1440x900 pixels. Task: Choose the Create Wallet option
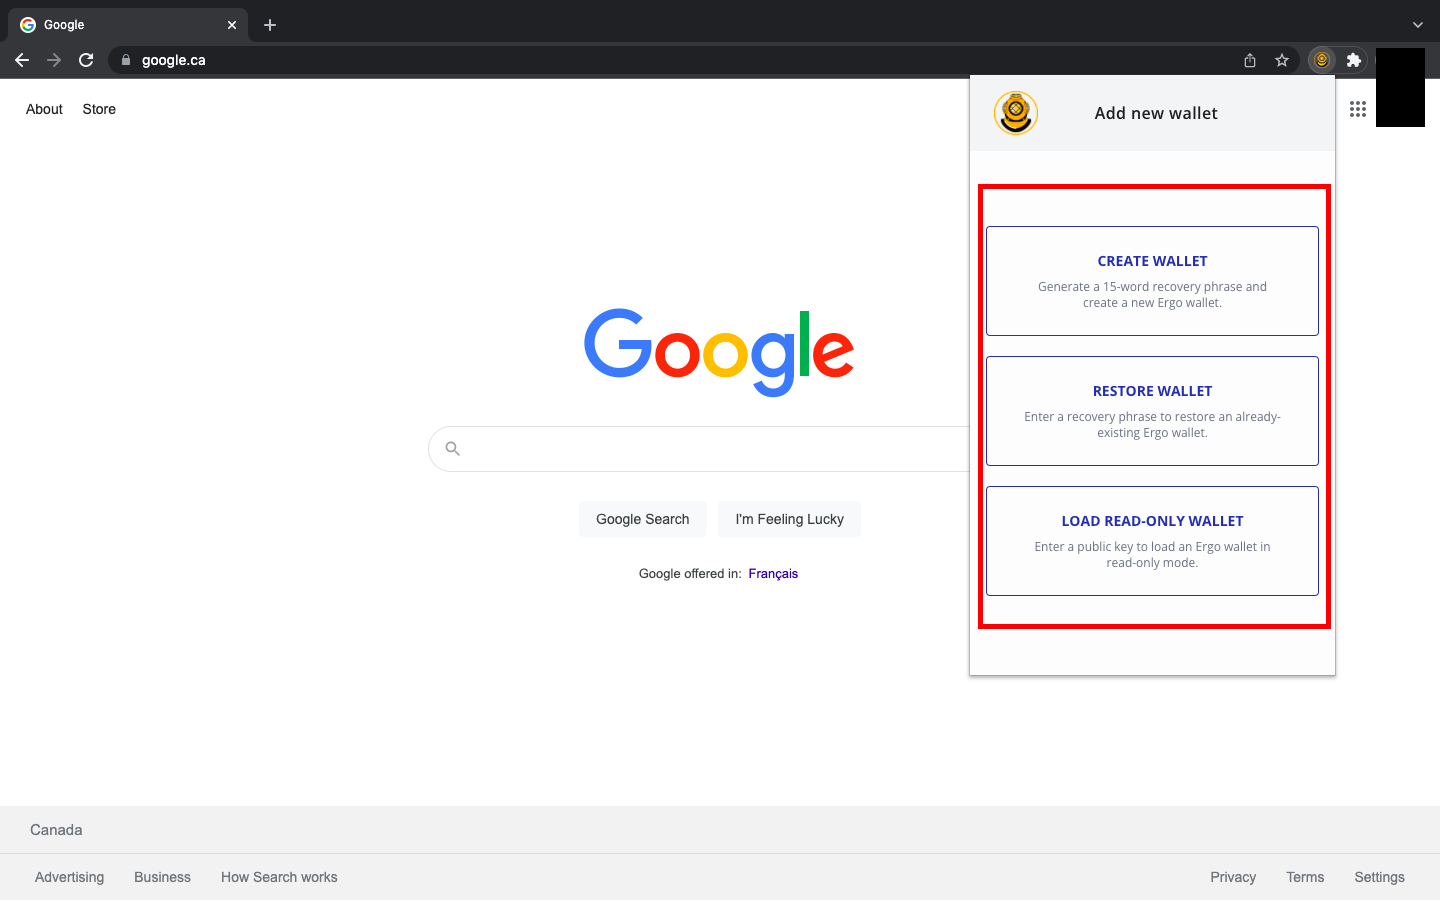(1152, 281)
